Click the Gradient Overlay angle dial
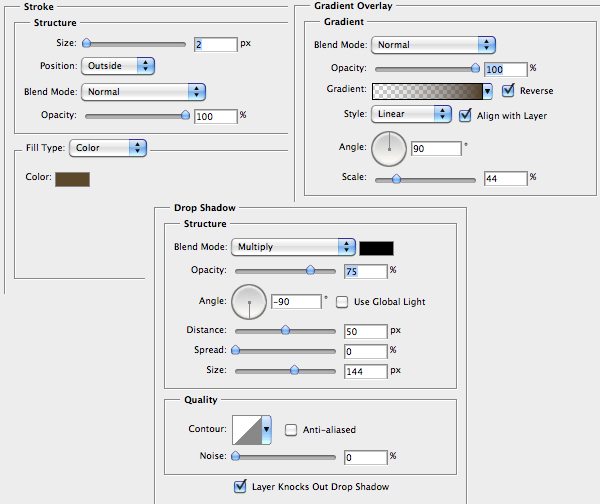This screenshot has height=504, width=600. [x=389, y=149]
